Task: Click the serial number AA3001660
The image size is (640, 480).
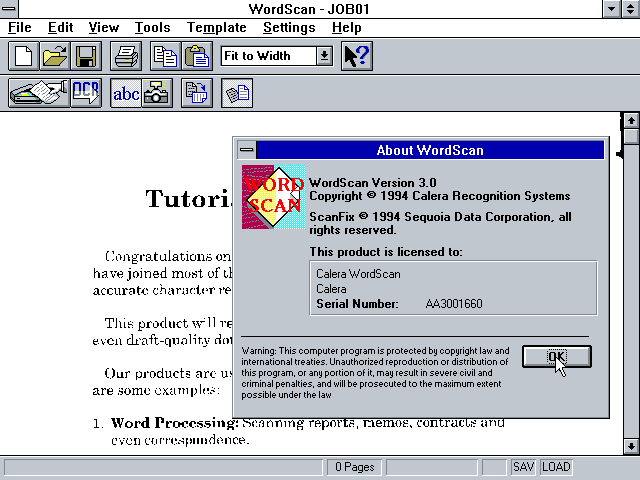Action: coord(454,304)
